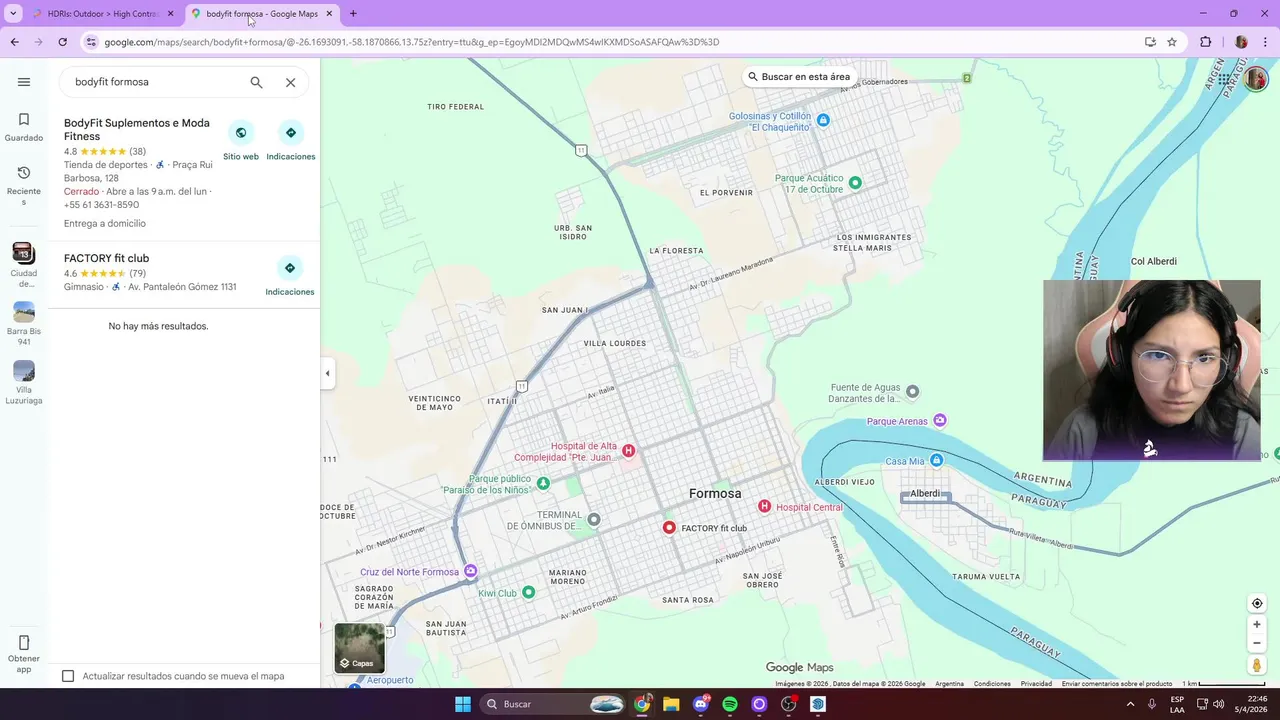Zoom in with the plus button
The width and height of the screenshot is (1280, 720).
[1257, 625]
